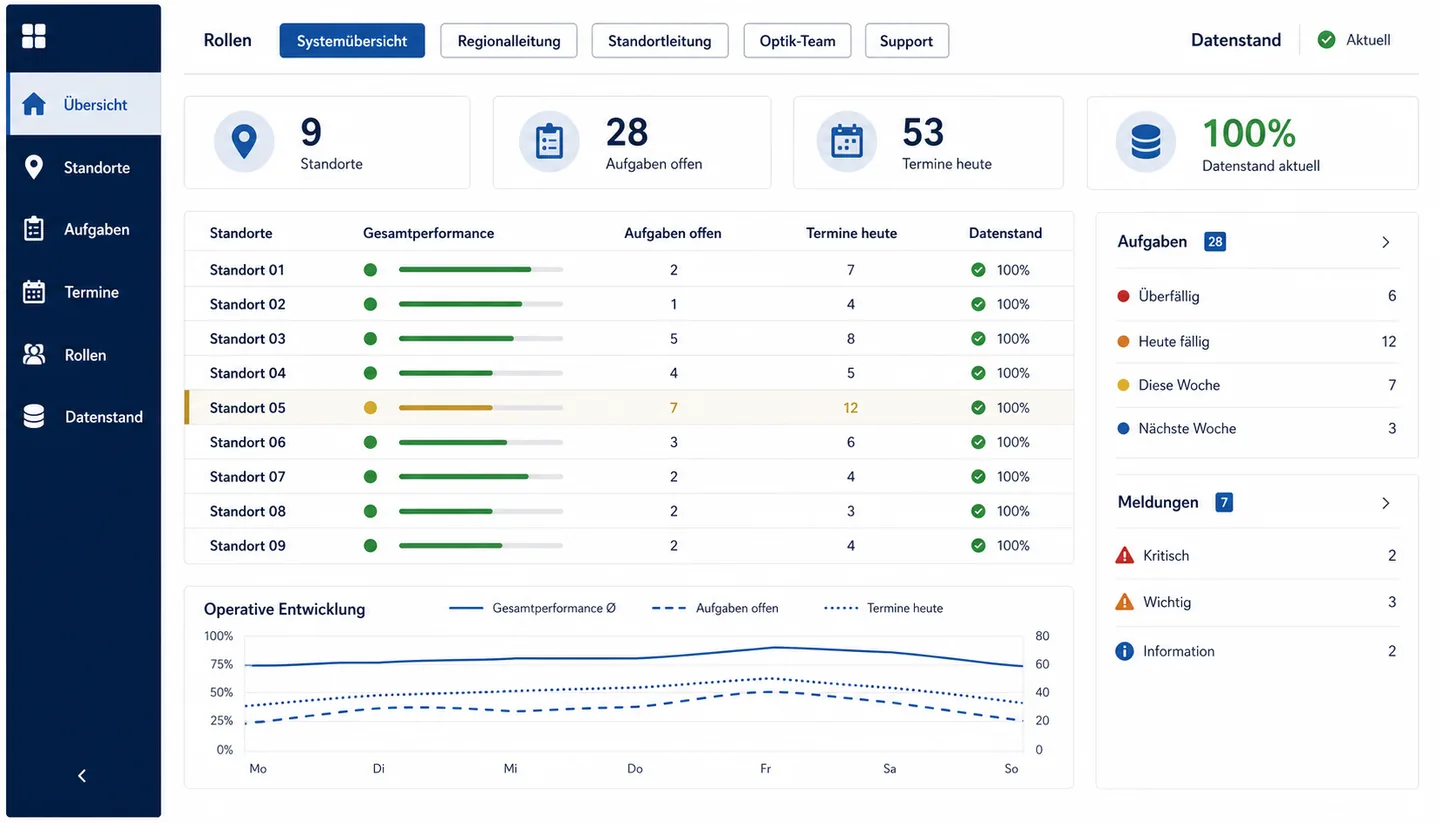Click the yellow status dot of Standort 05
Screen dimensions: 1440x823
pos(370,408)
